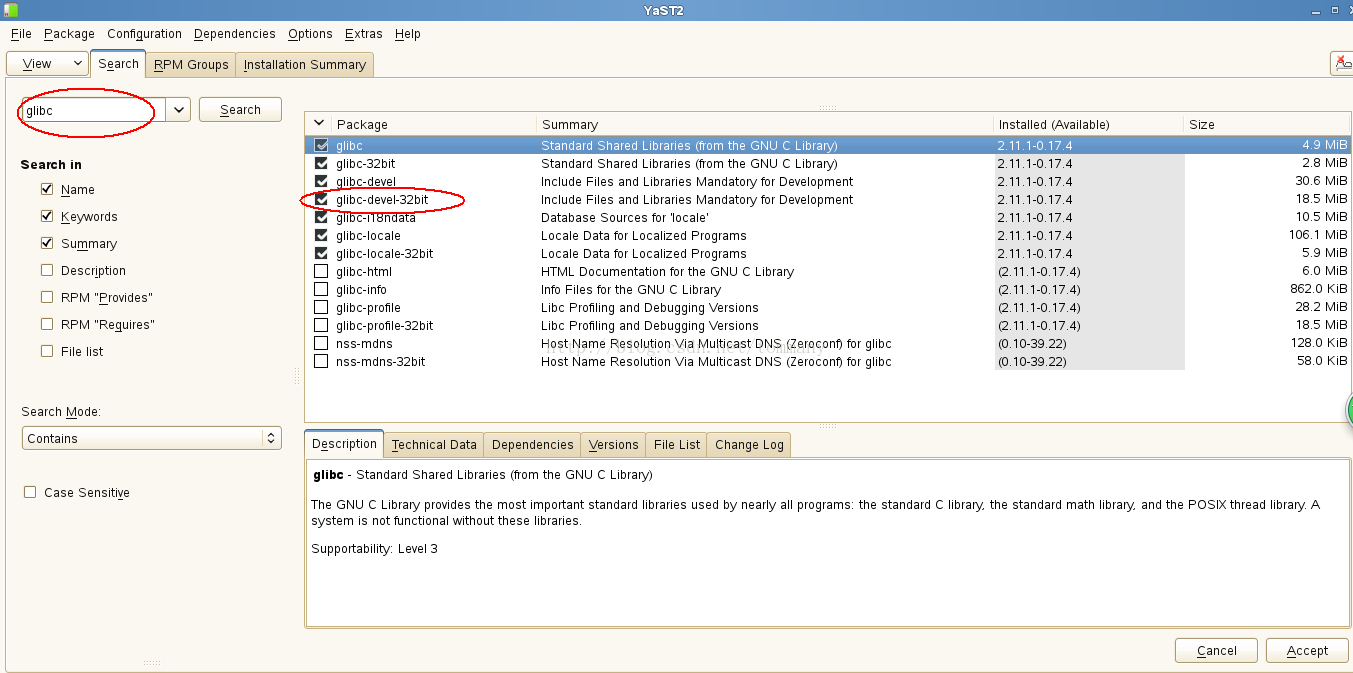
Task: Sort by the Size column header
Action: [1267, 124]
